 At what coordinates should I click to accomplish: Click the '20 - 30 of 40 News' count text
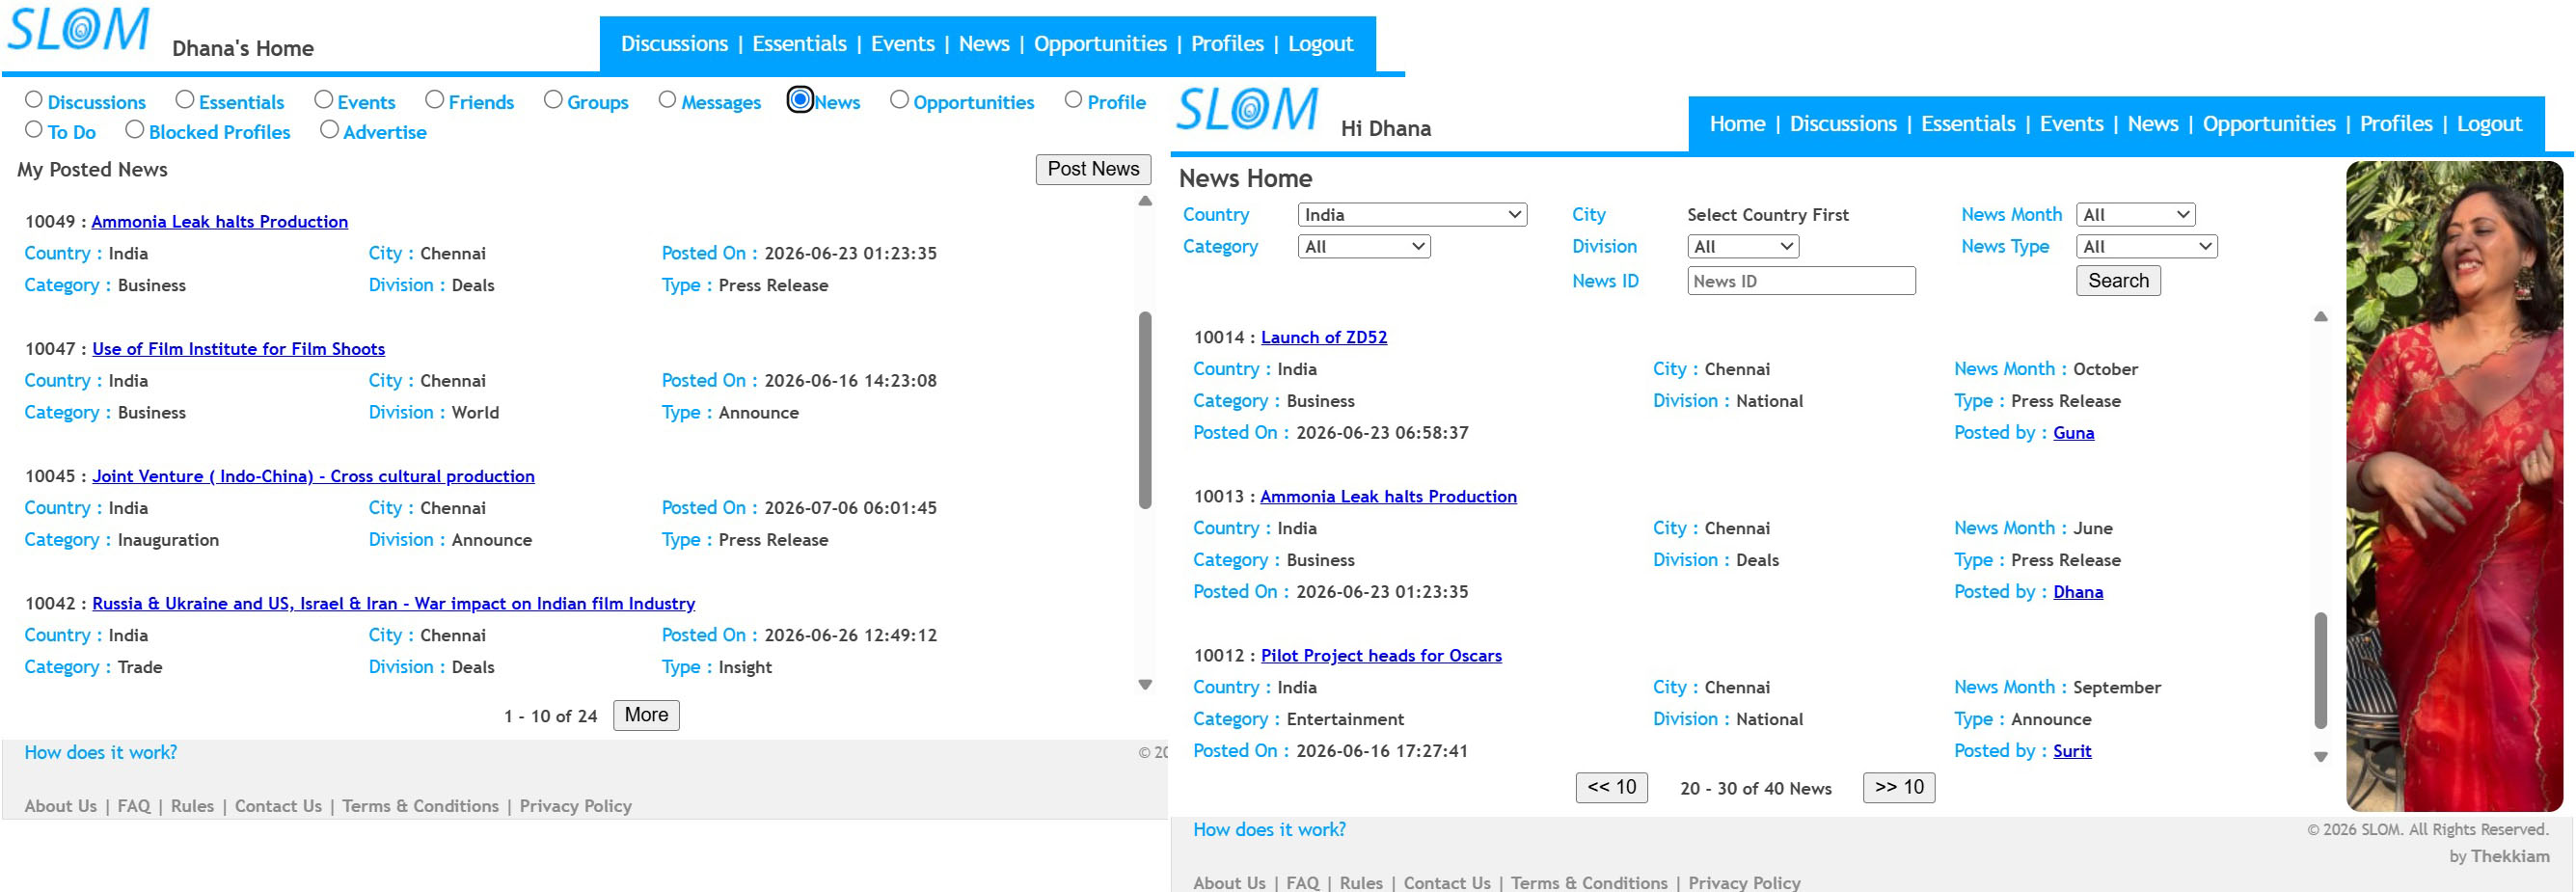[1755, 788]
